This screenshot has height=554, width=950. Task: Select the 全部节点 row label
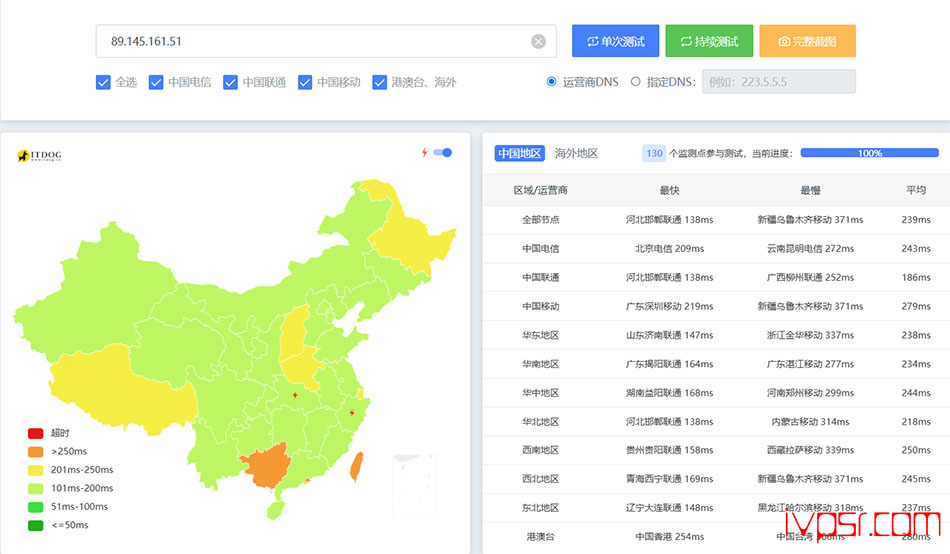[540, 219]
